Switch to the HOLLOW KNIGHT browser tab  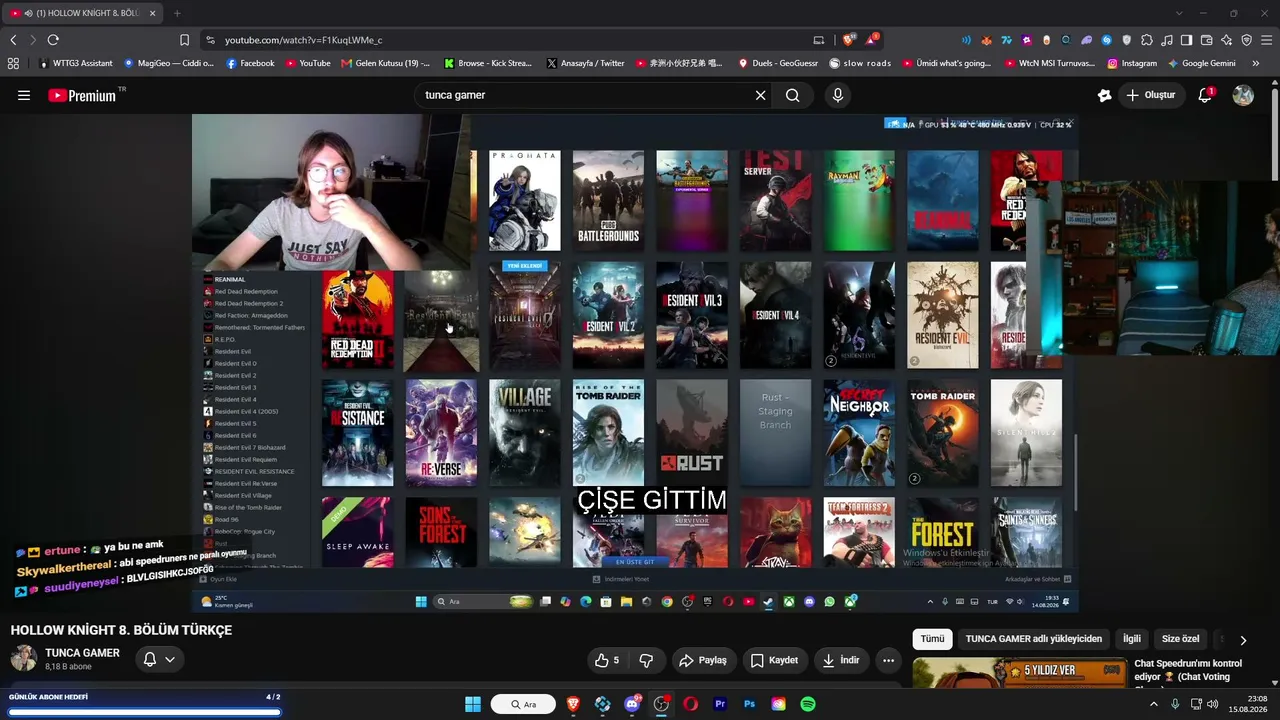click(x=83, y=13)
